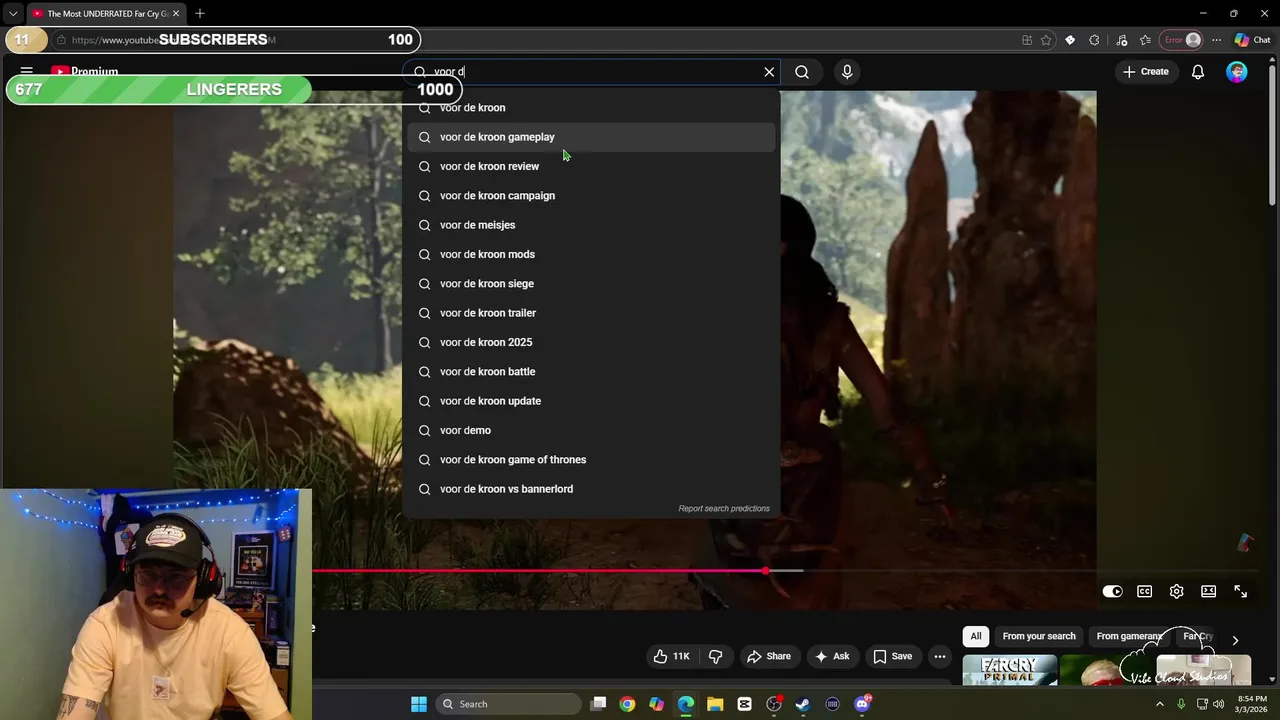The height and width of the screenshot is (720, 1280).
Task: Clear the search box with the X
Action: [x=769, y=72]
